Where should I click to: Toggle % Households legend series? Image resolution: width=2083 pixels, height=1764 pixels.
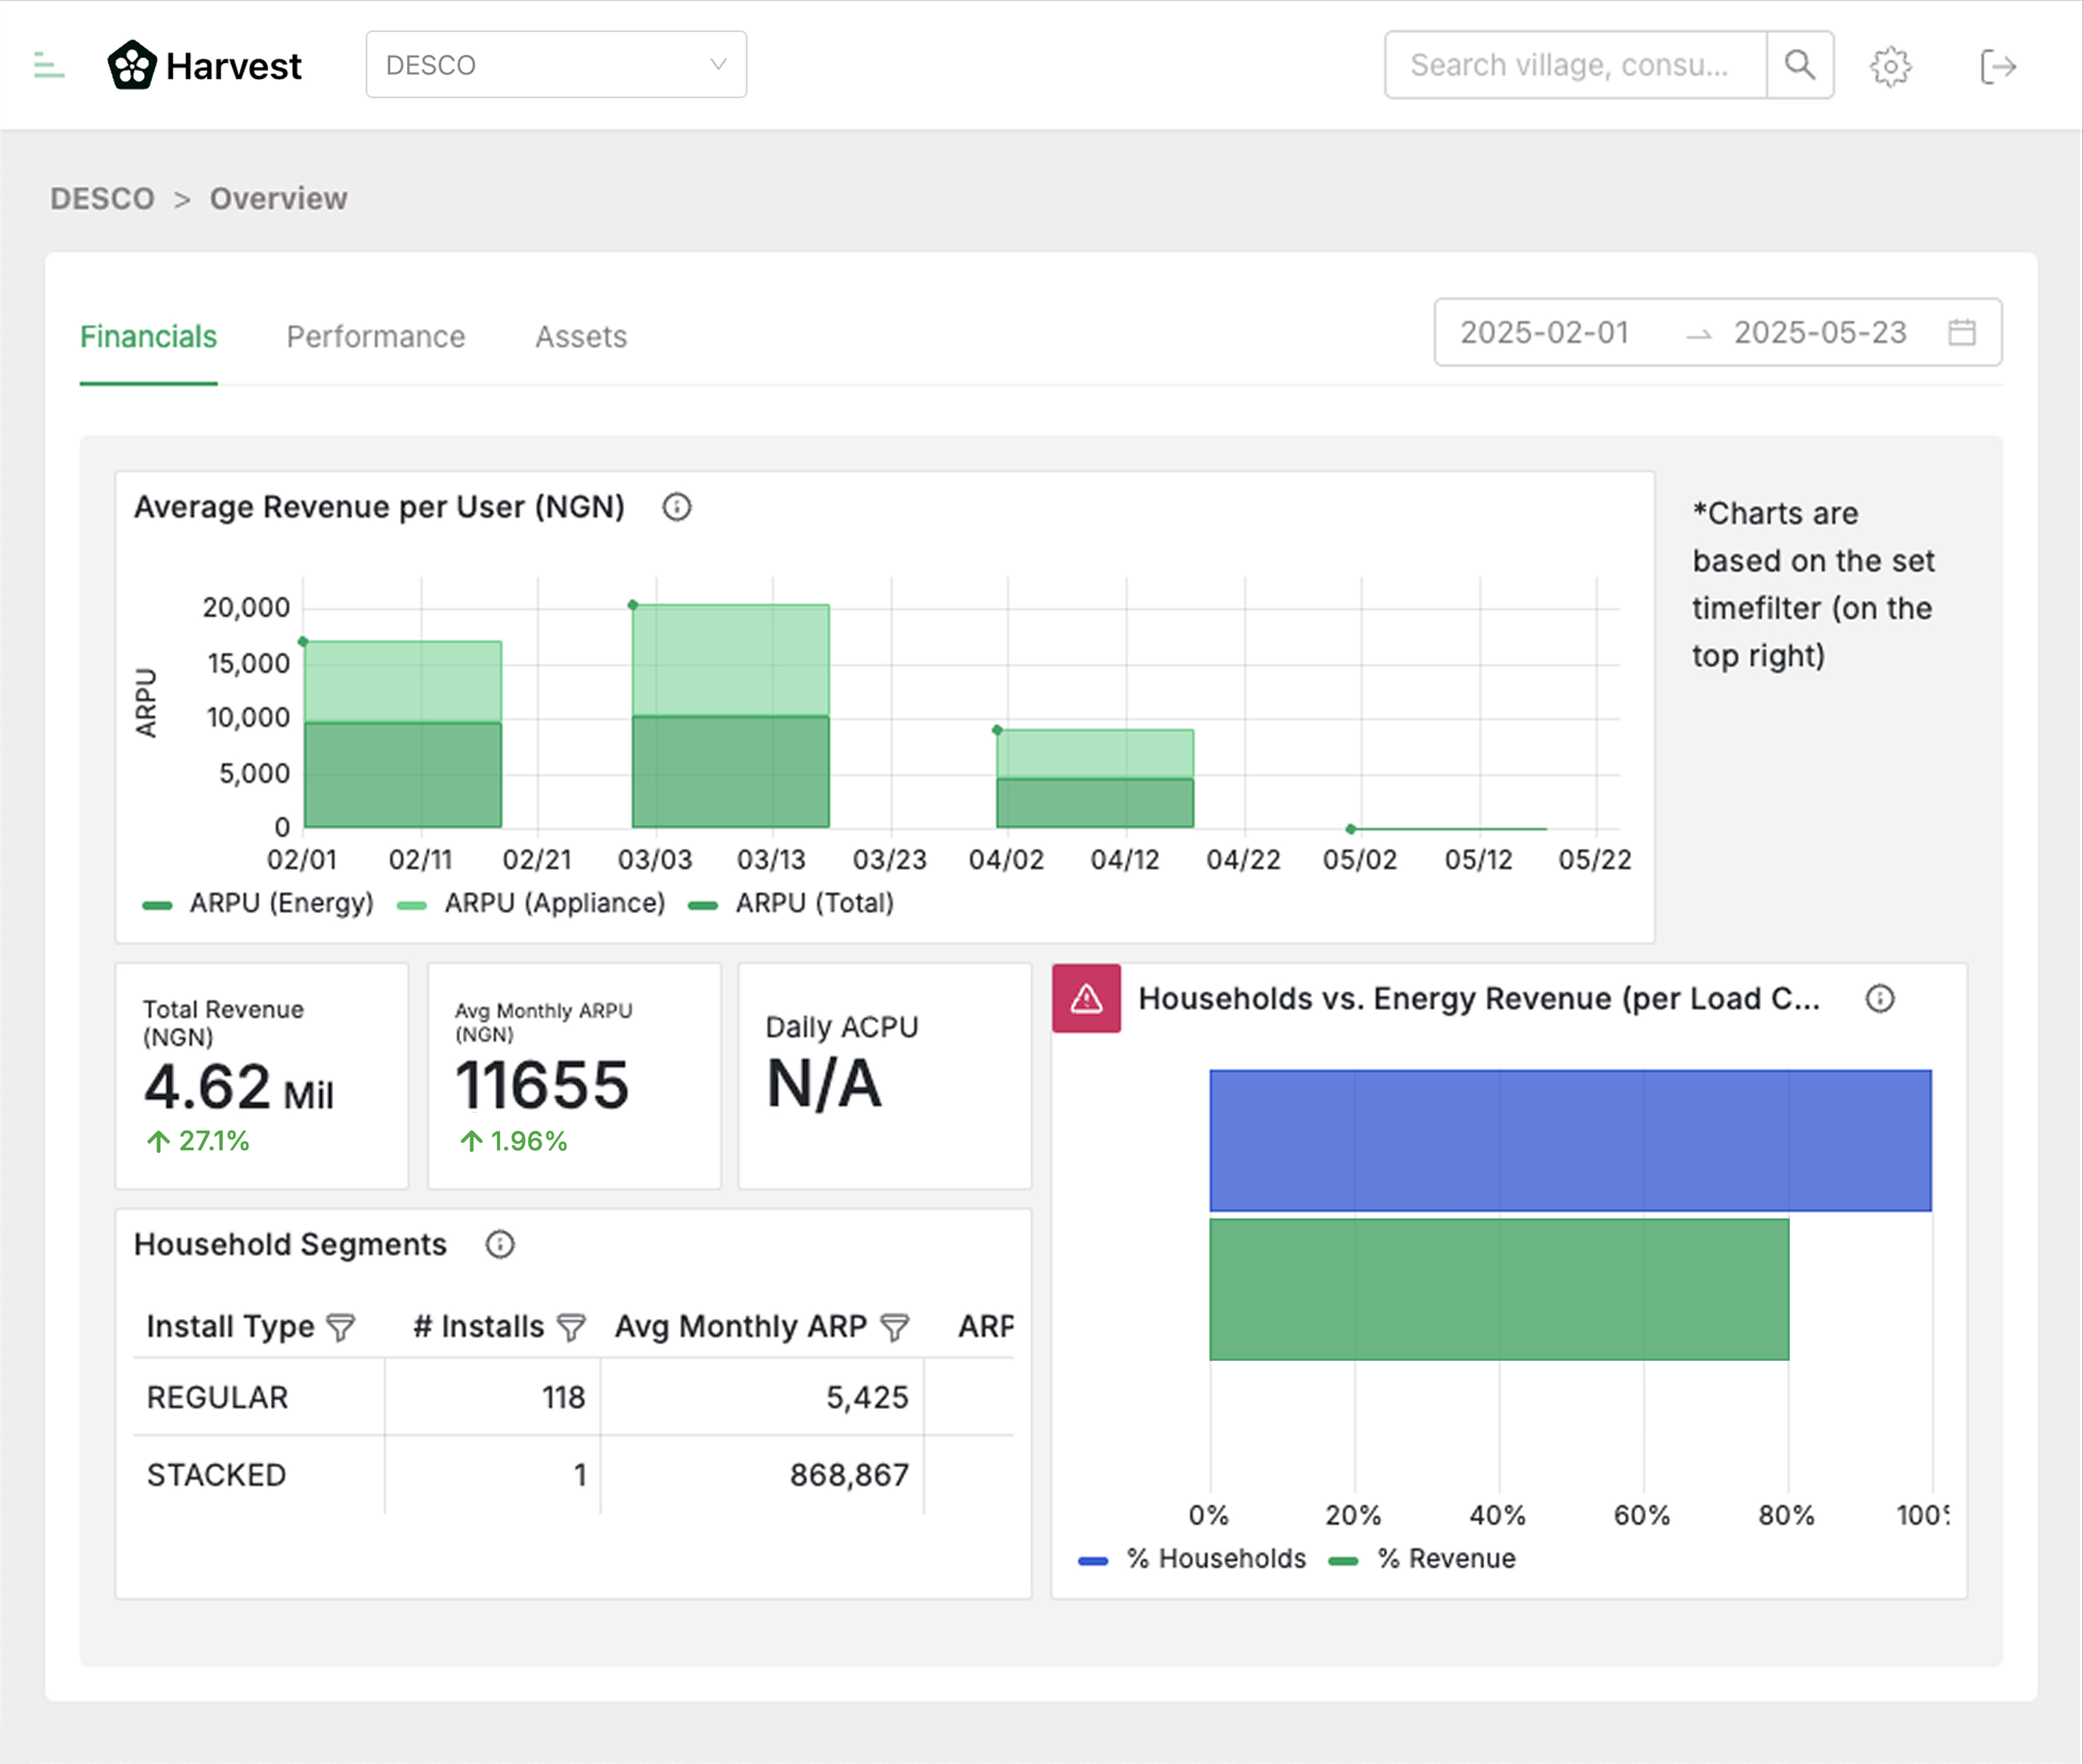(1193, 1558)
